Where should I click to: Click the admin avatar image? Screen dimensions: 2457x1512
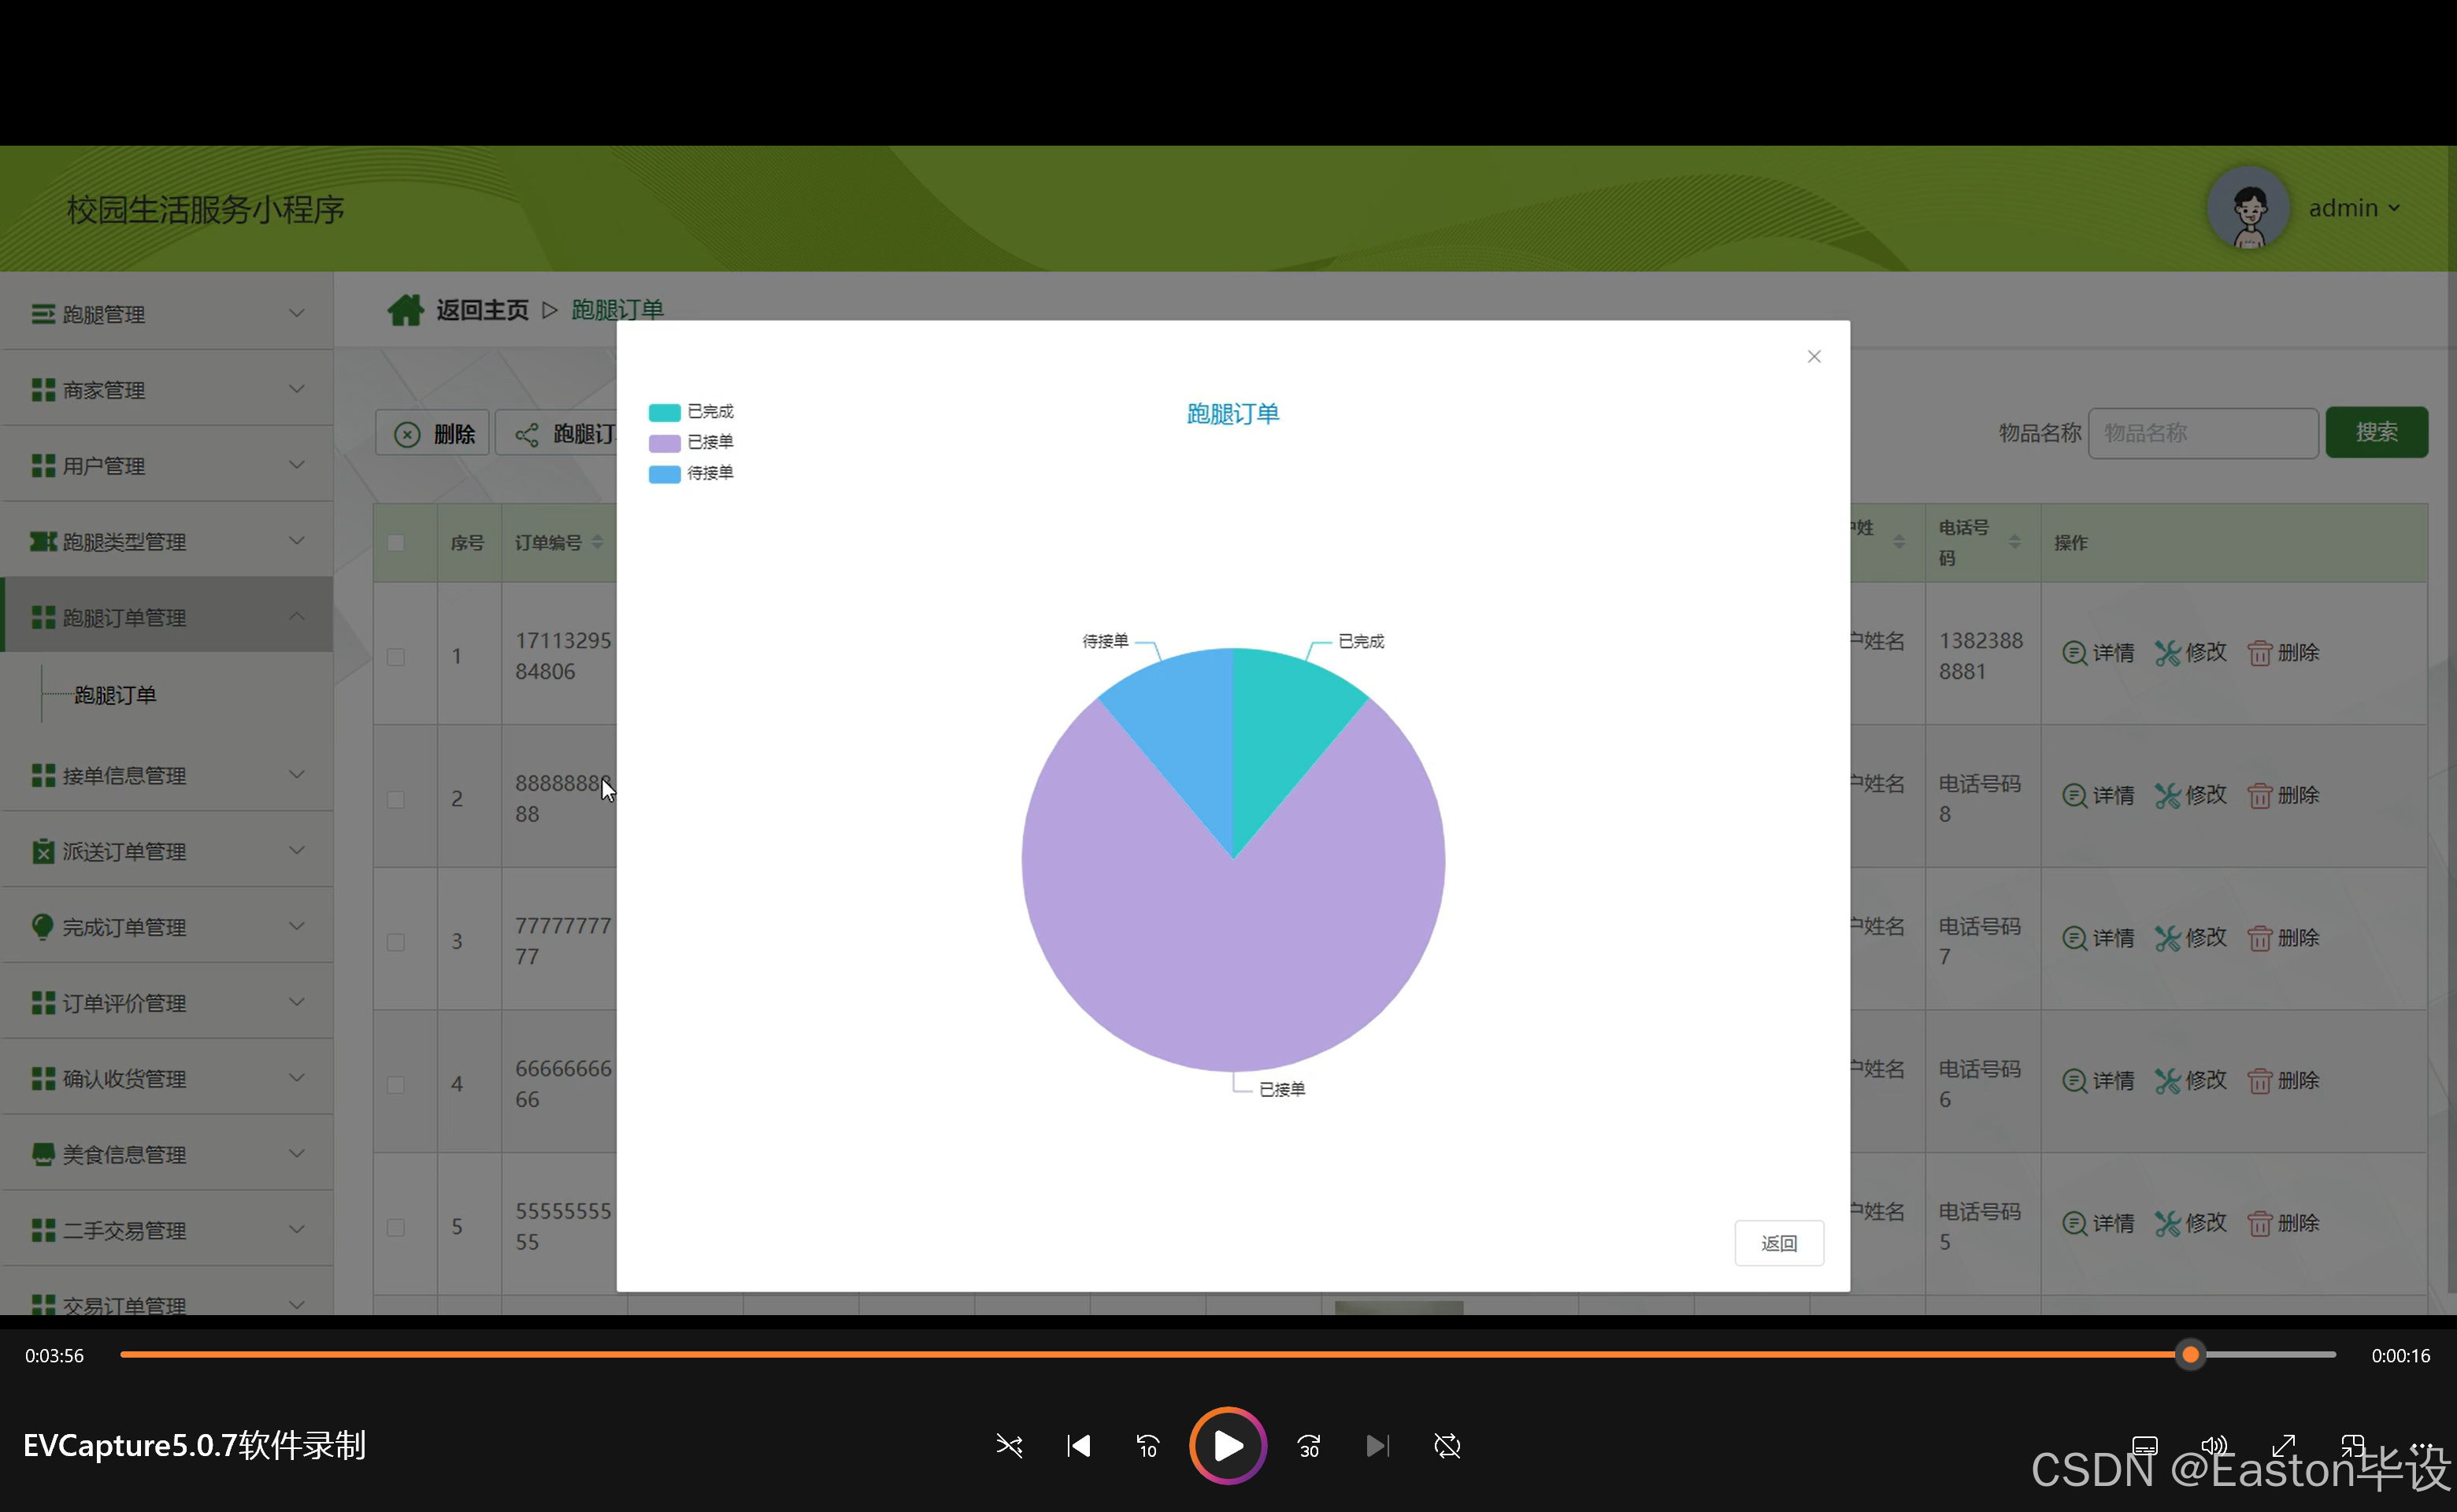coord(2248,208)
